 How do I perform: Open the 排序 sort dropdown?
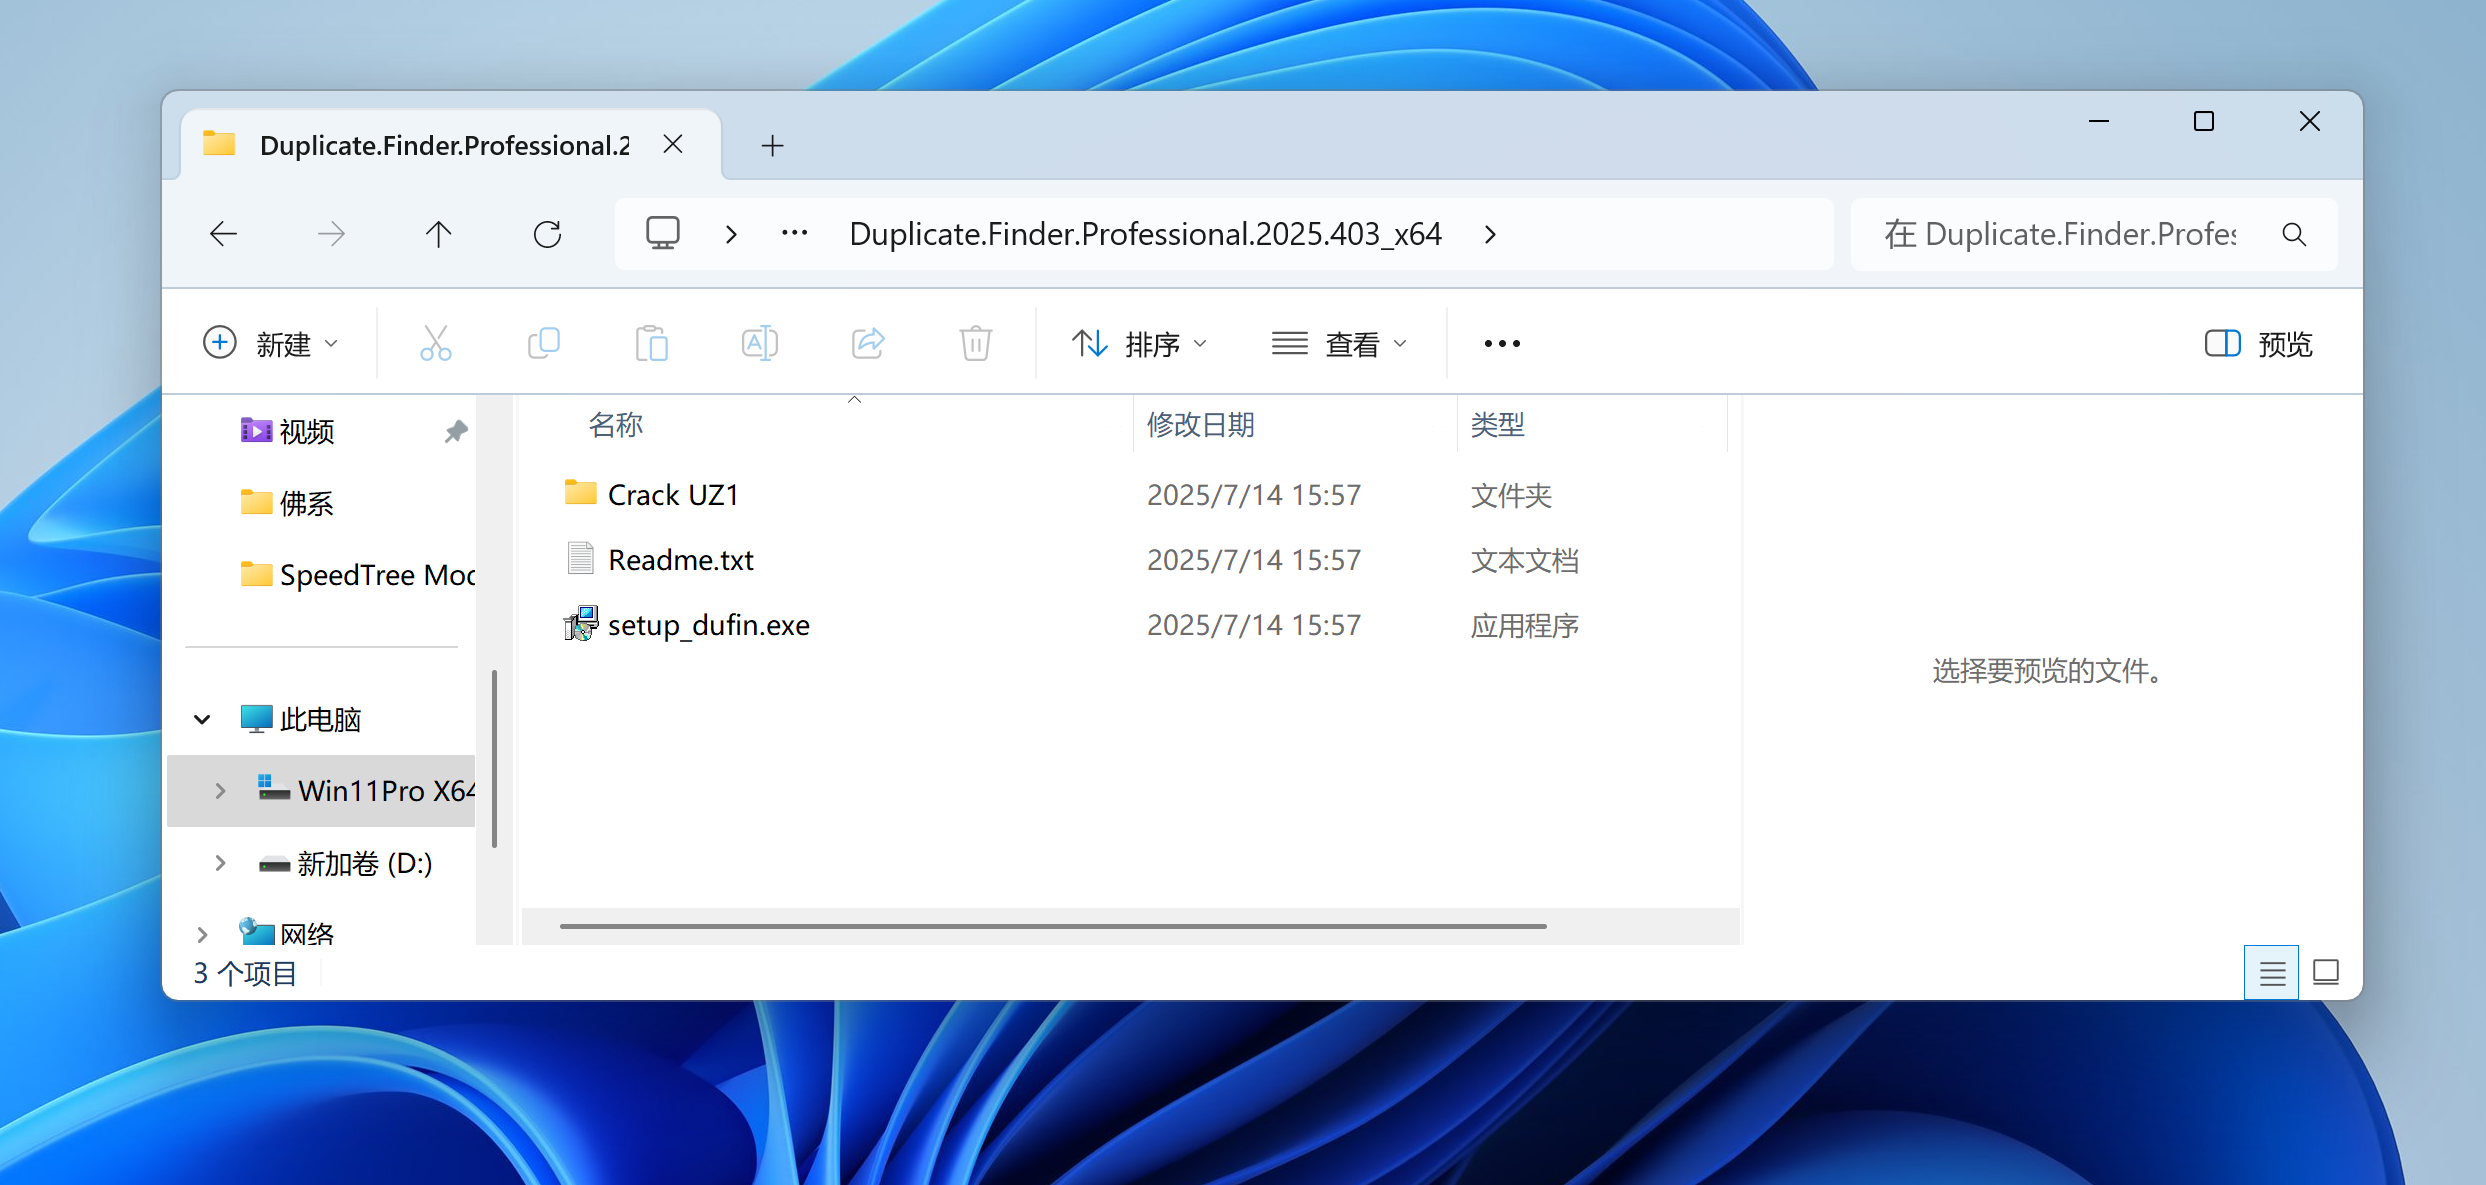tap(1140, 343)
